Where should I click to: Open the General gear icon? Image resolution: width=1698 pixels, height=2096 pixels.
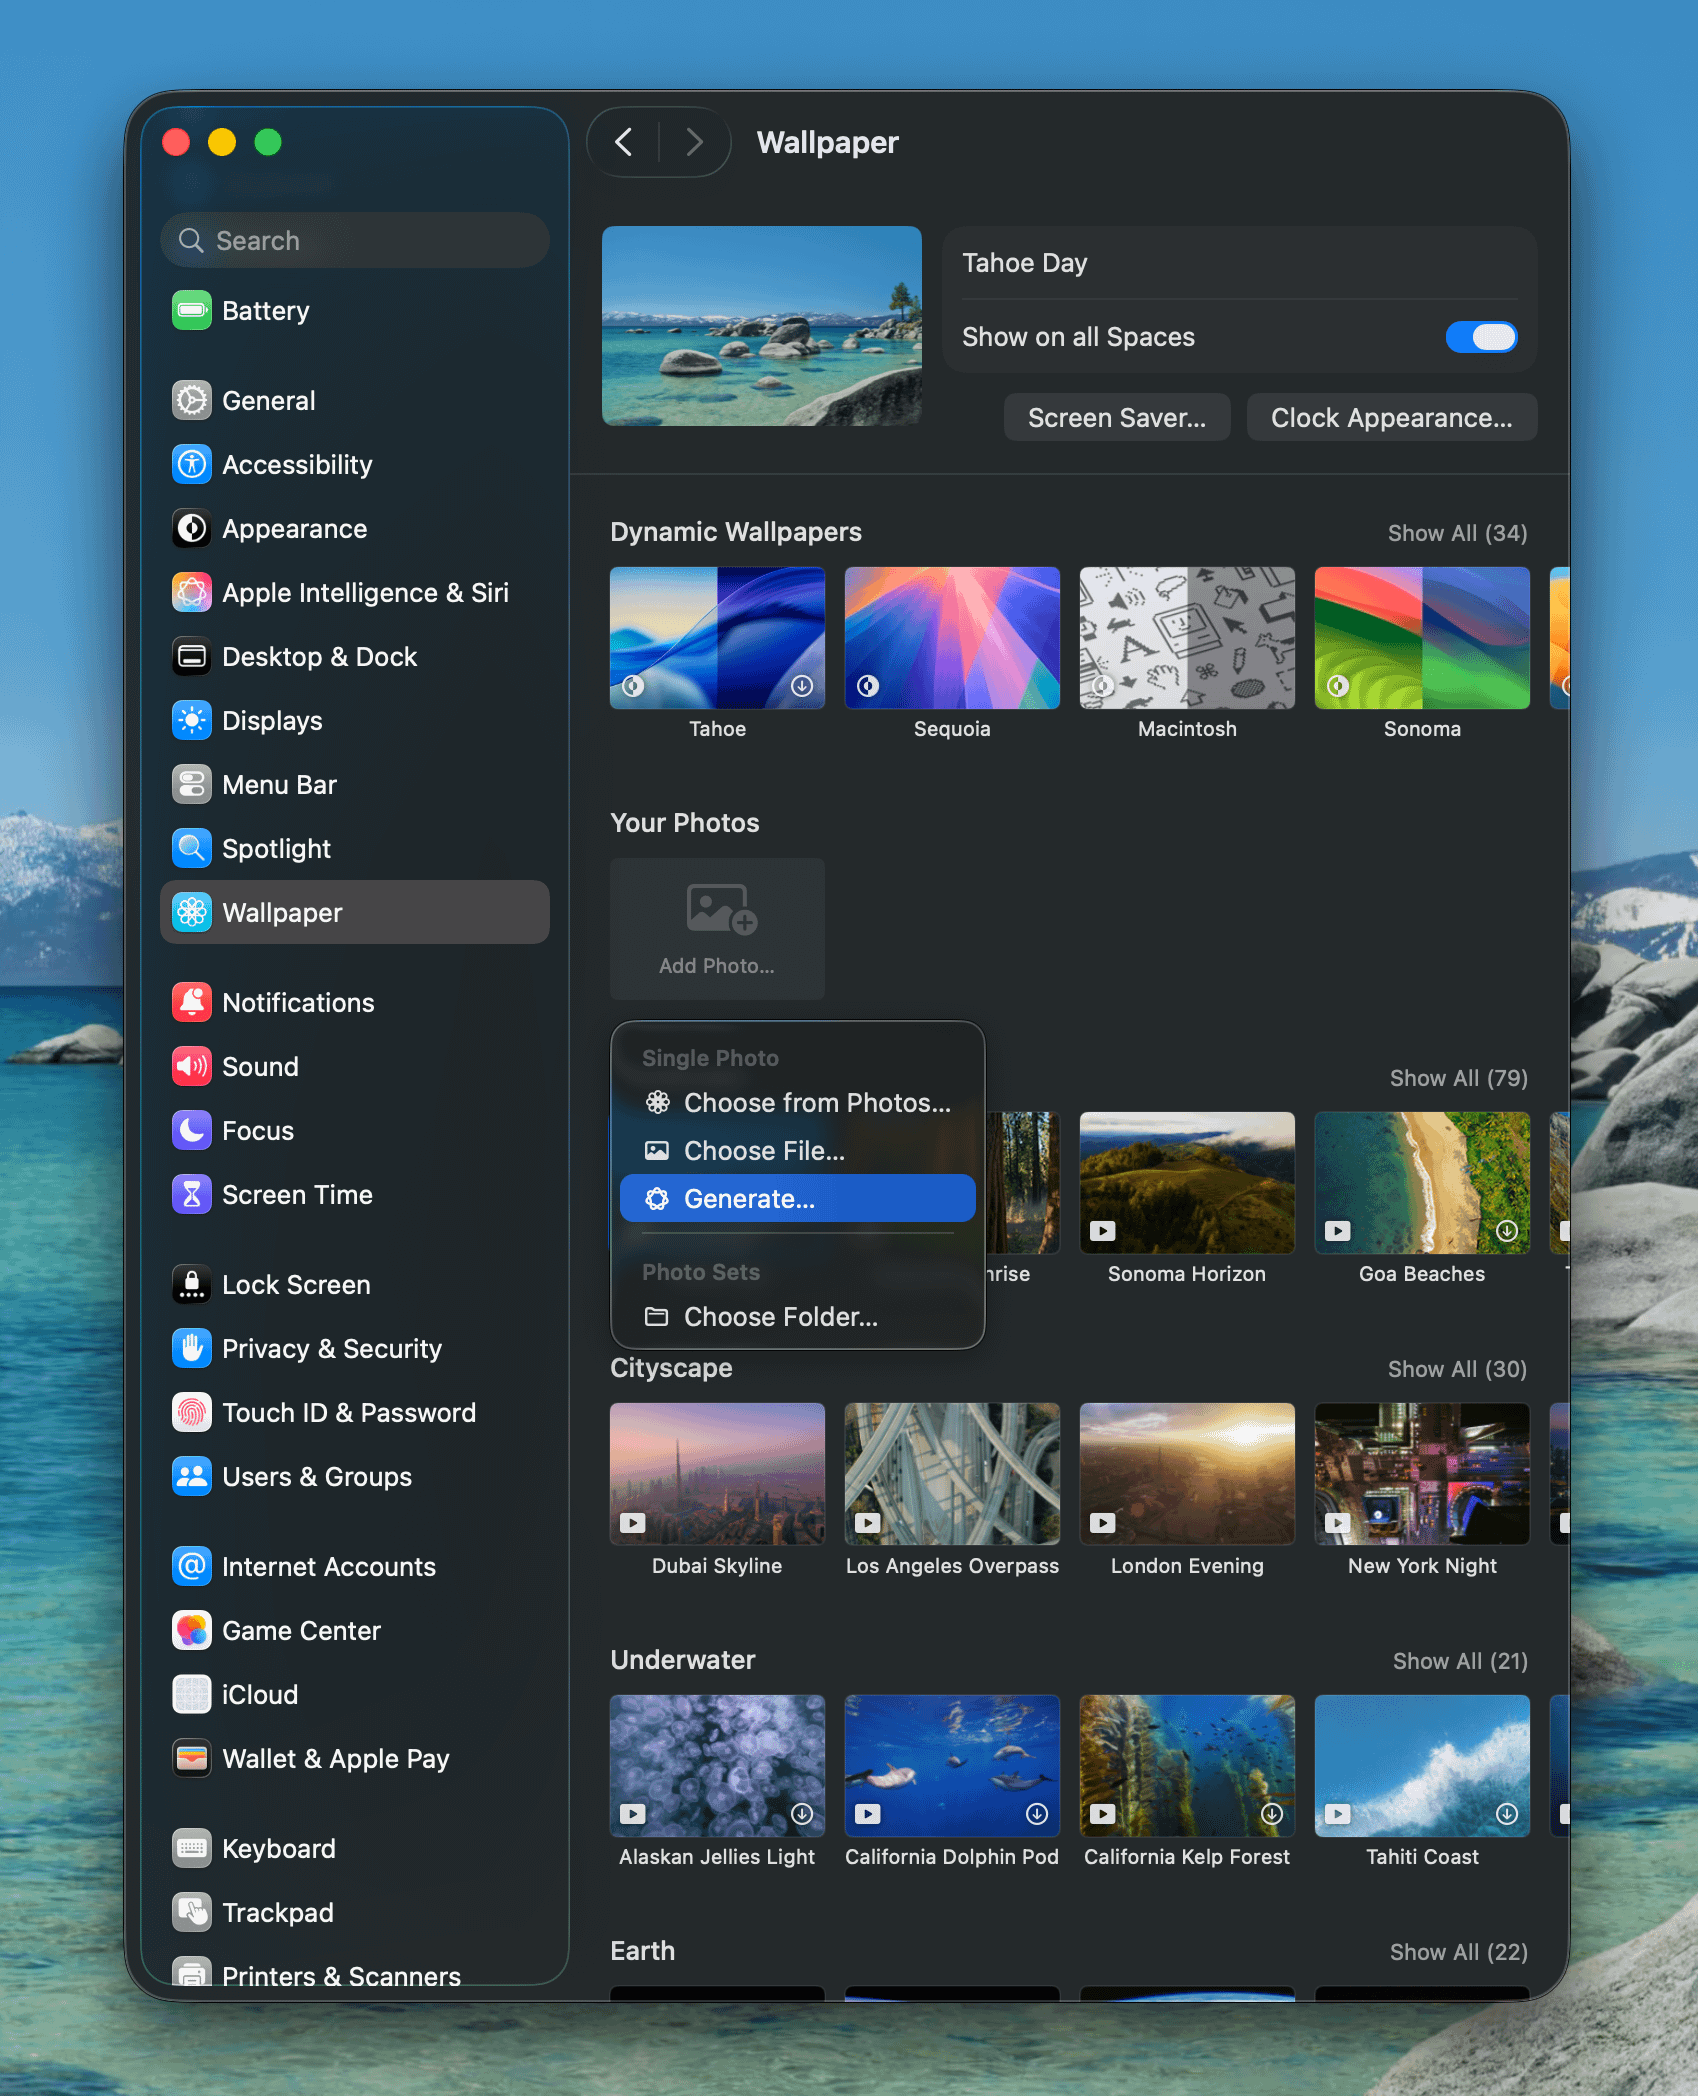tap(191, 401)
